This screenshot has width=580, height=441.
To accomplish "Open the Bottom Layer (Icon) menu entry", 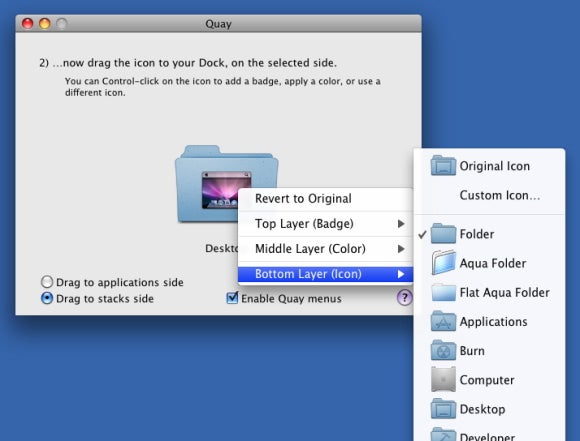I will tap(326, 274).
